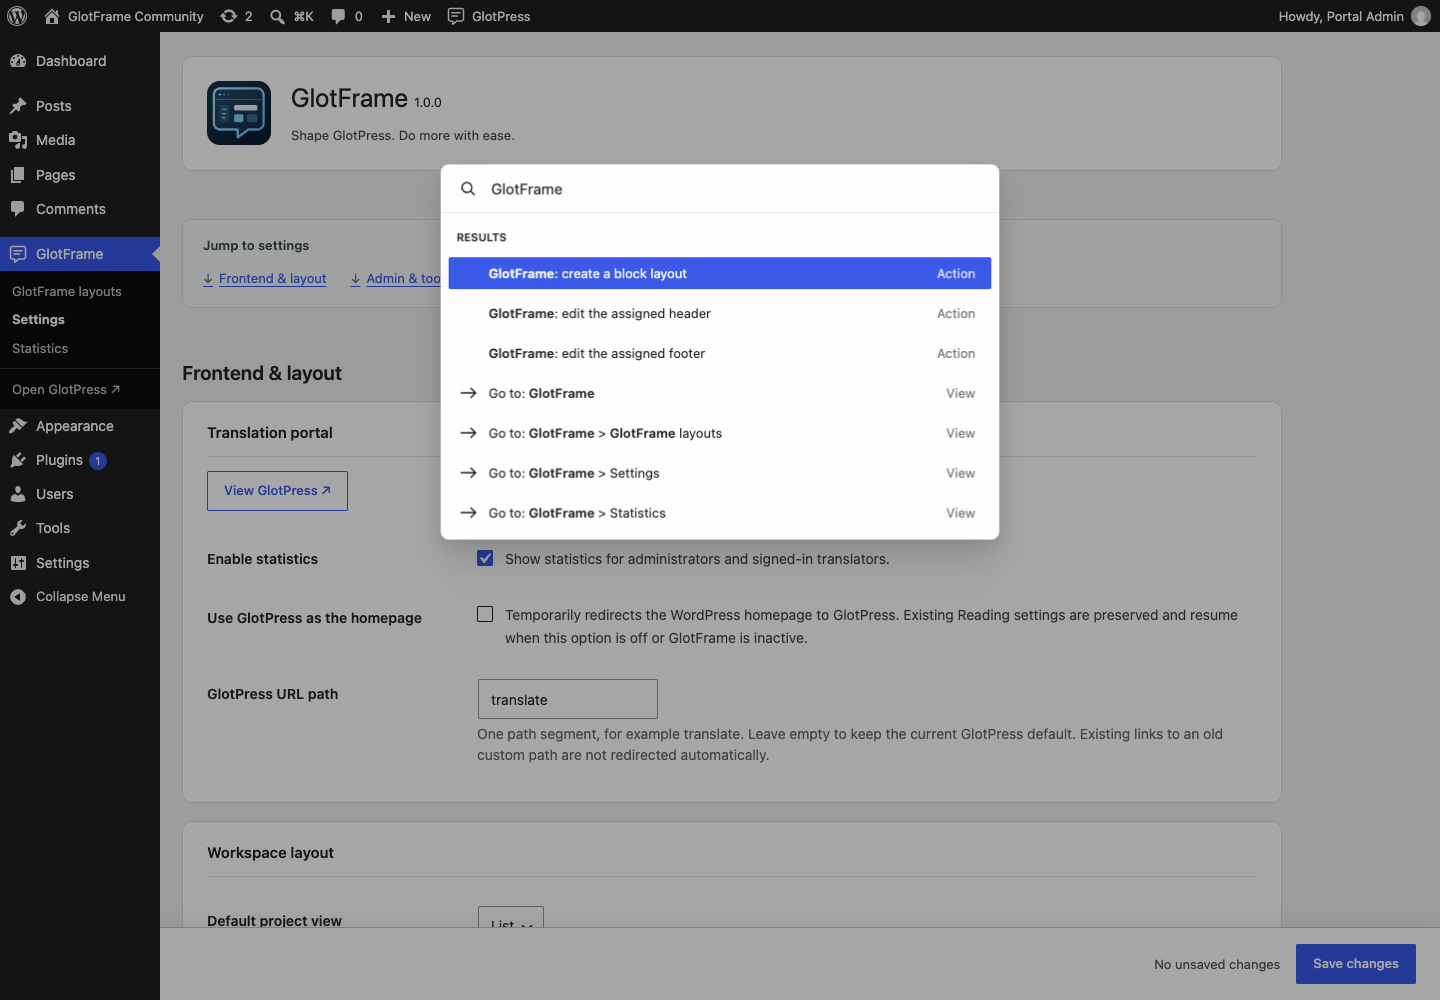Open Statistics submenu item in the sidebar
Screen dimensions: 1440x1000
(x=40, y=348)
